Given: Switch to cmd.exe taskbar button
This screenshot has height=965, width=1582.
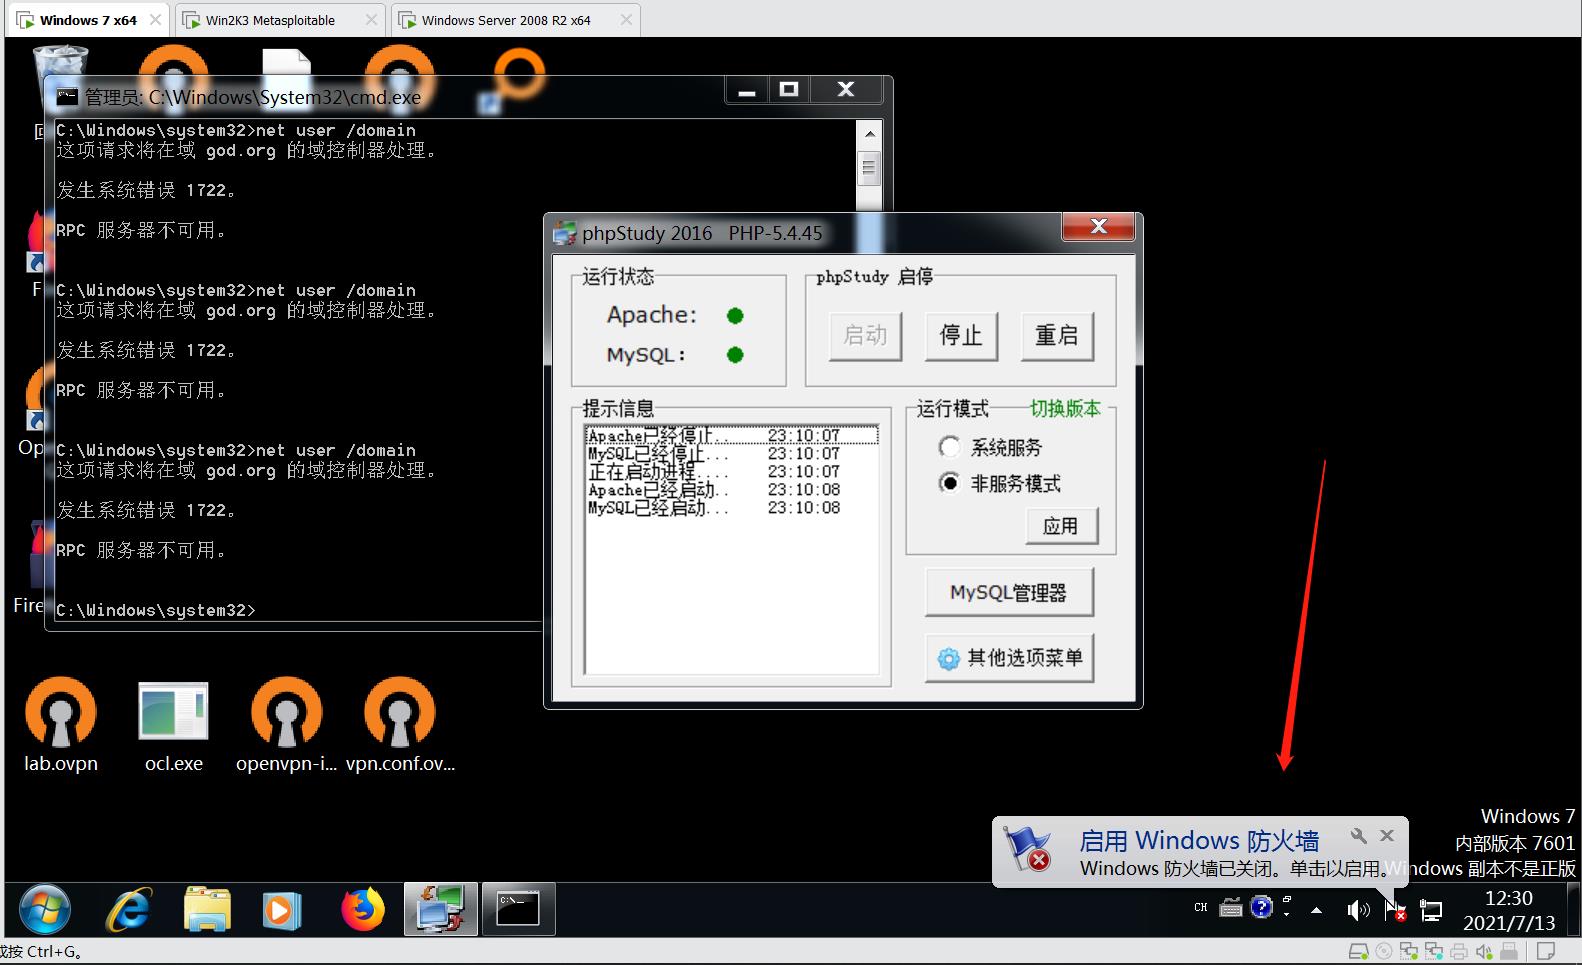Looking at the screenshot, I should click(x=518, y=909).
